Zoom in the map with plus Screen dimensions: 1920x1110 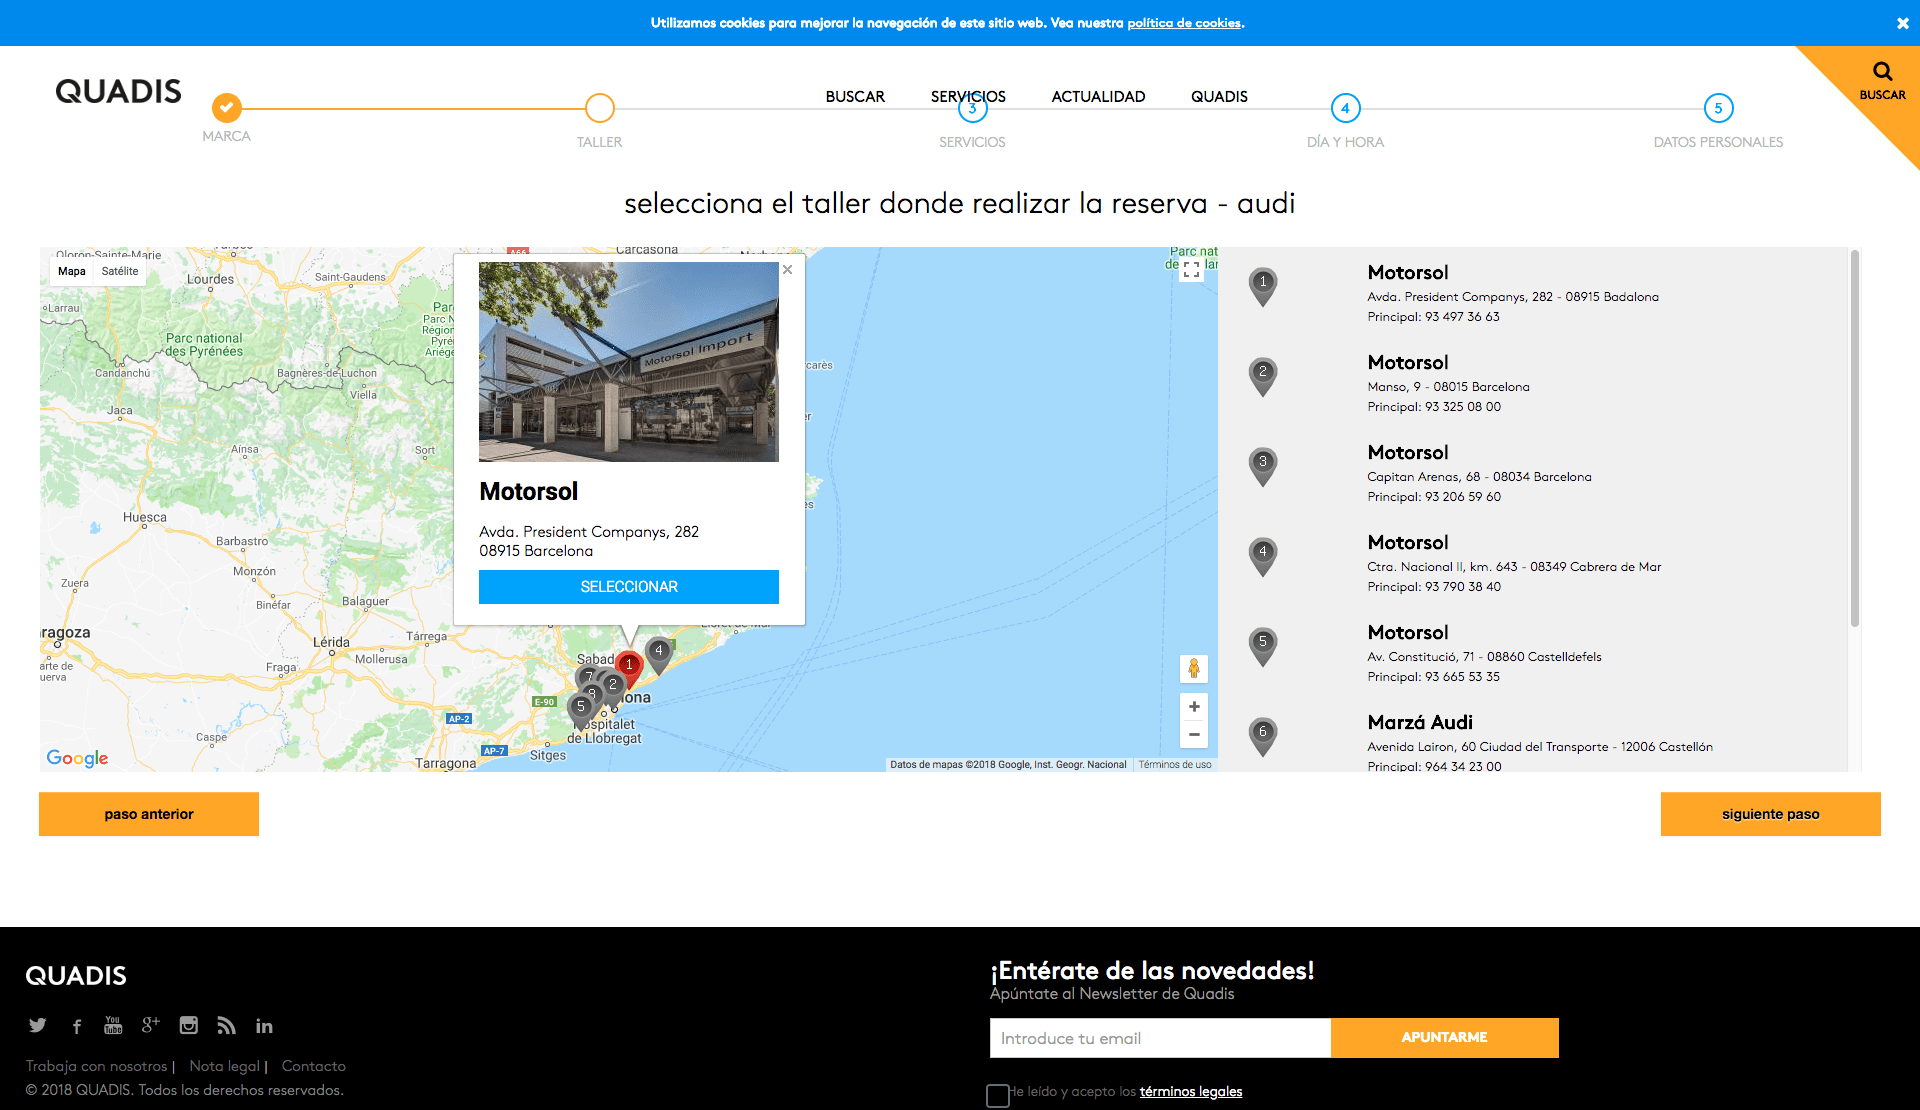[x=1194, y=707]
